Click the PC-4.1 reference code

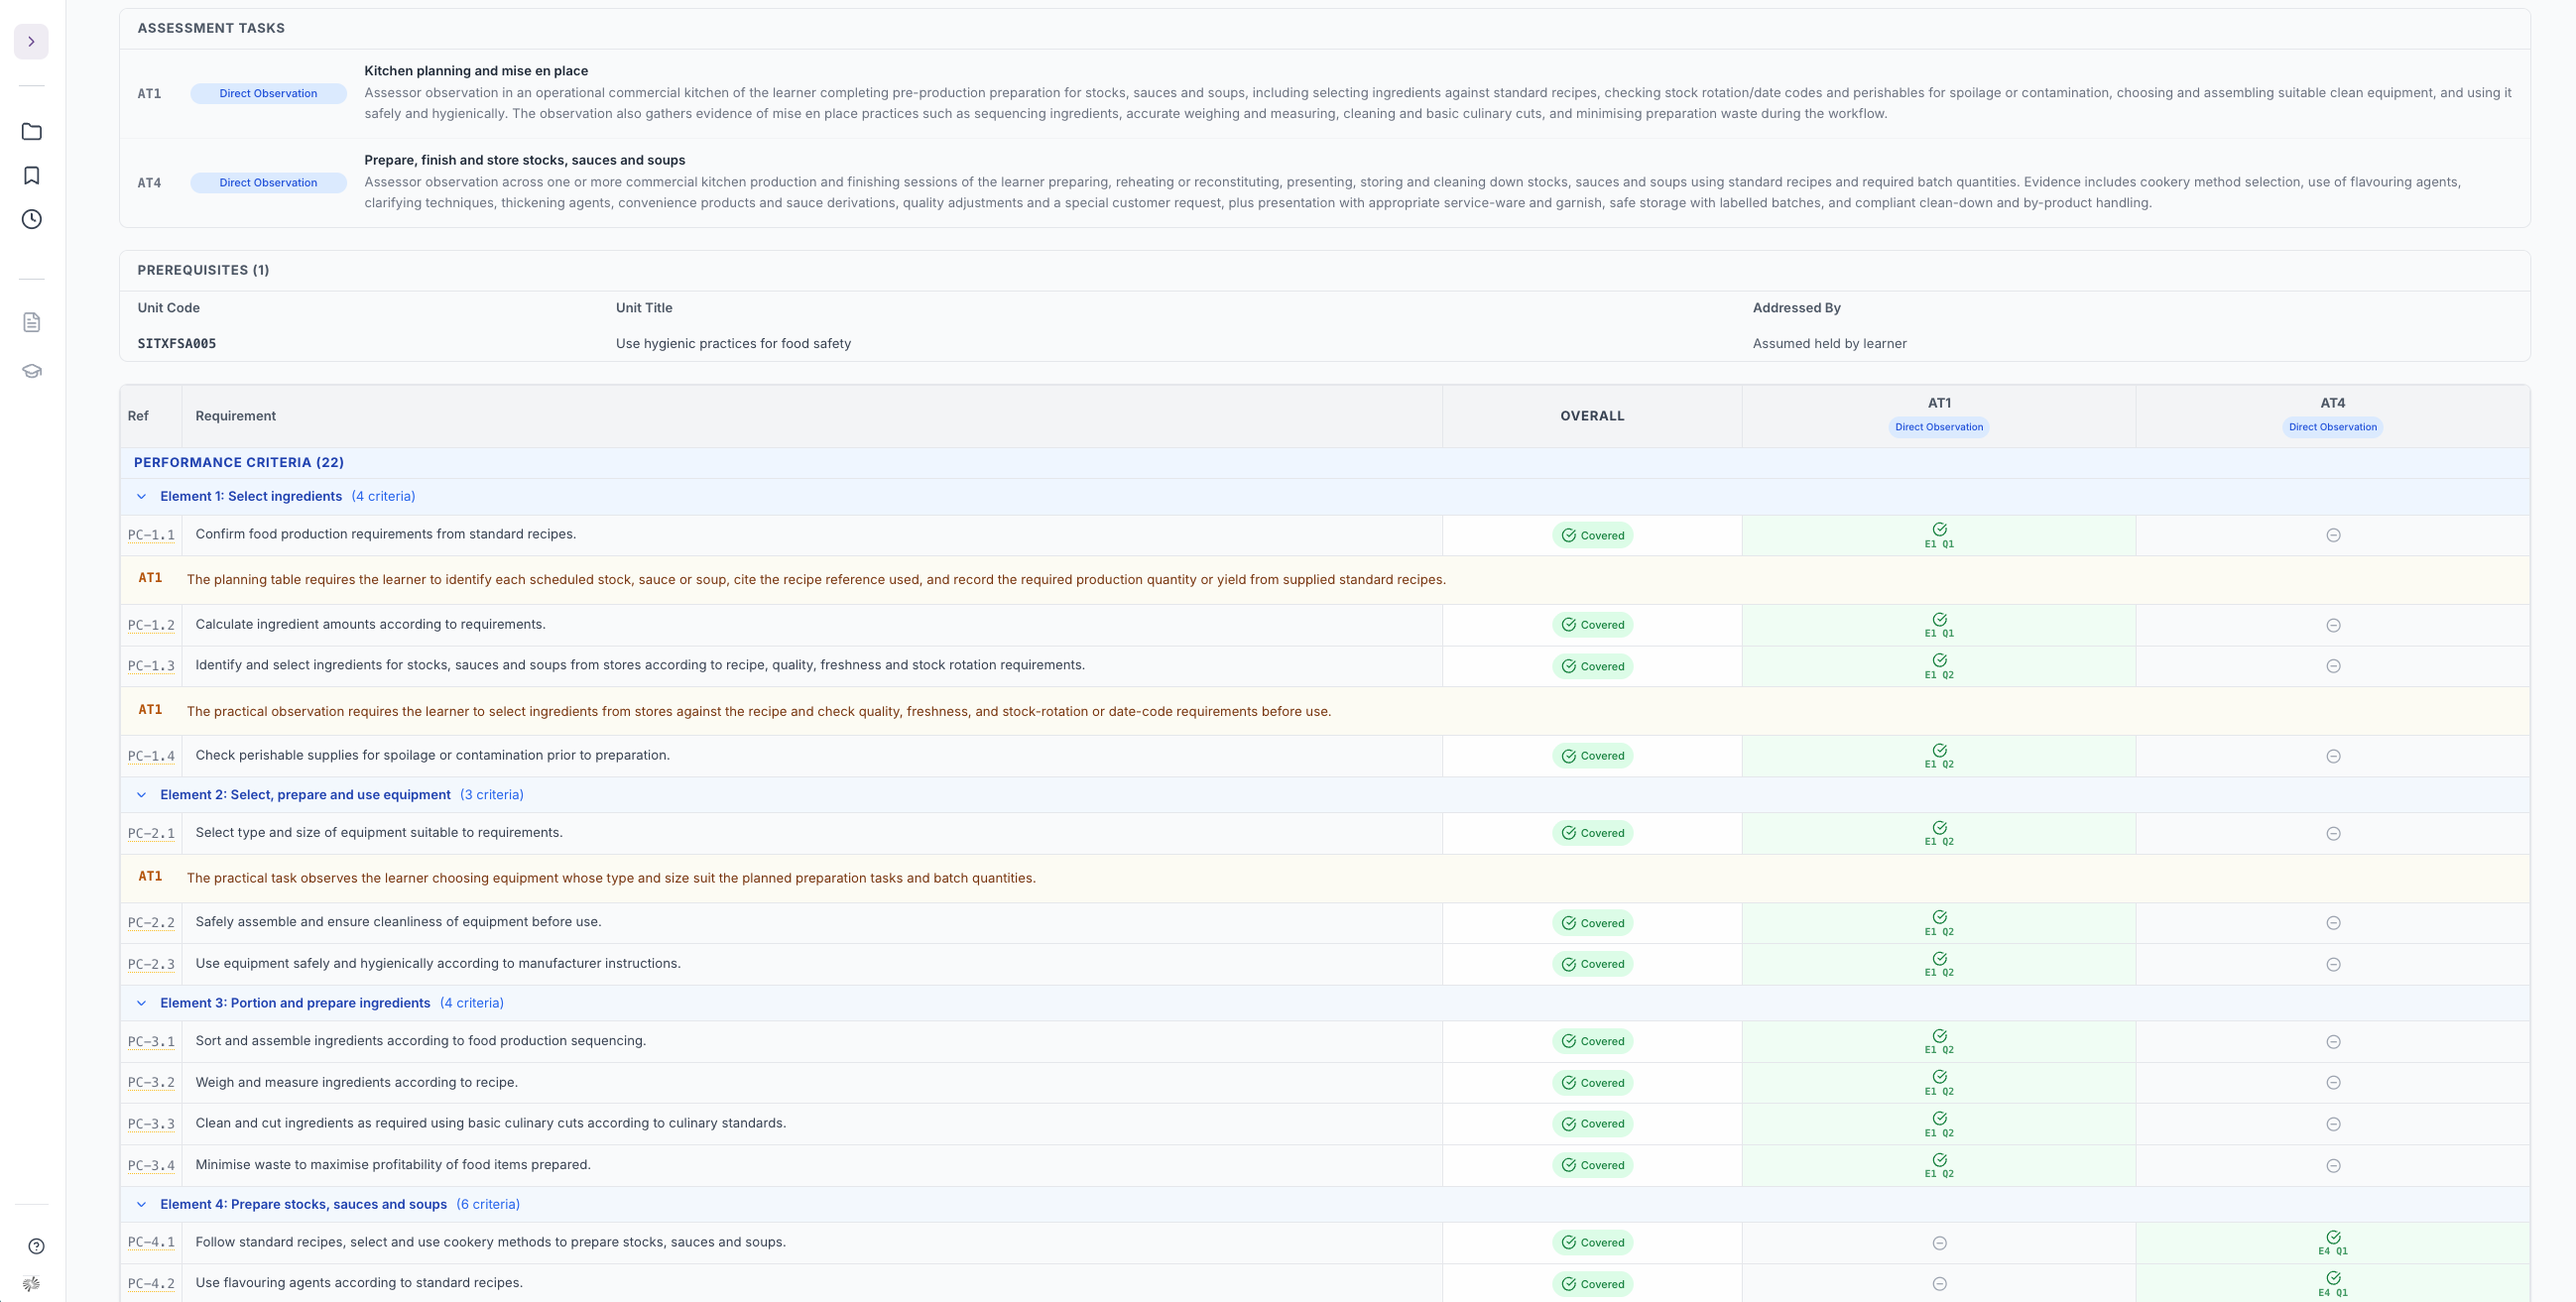click(151, 1243)
